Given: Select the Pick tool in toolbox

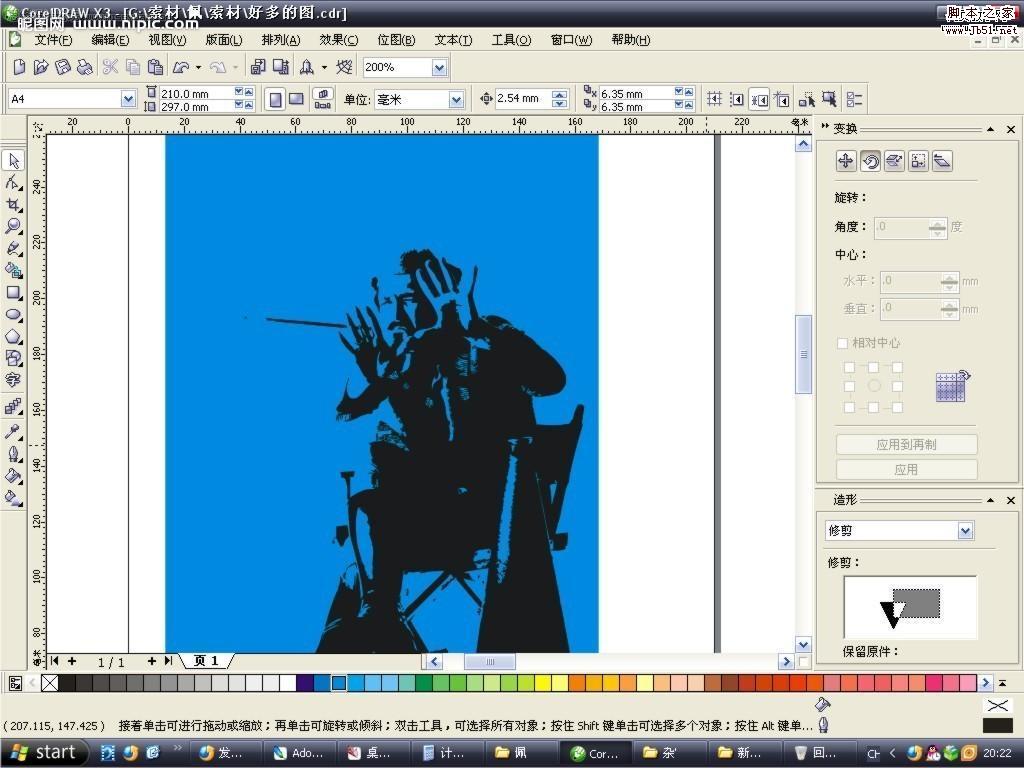Looking at the screenshot, I should click(14, 161).
